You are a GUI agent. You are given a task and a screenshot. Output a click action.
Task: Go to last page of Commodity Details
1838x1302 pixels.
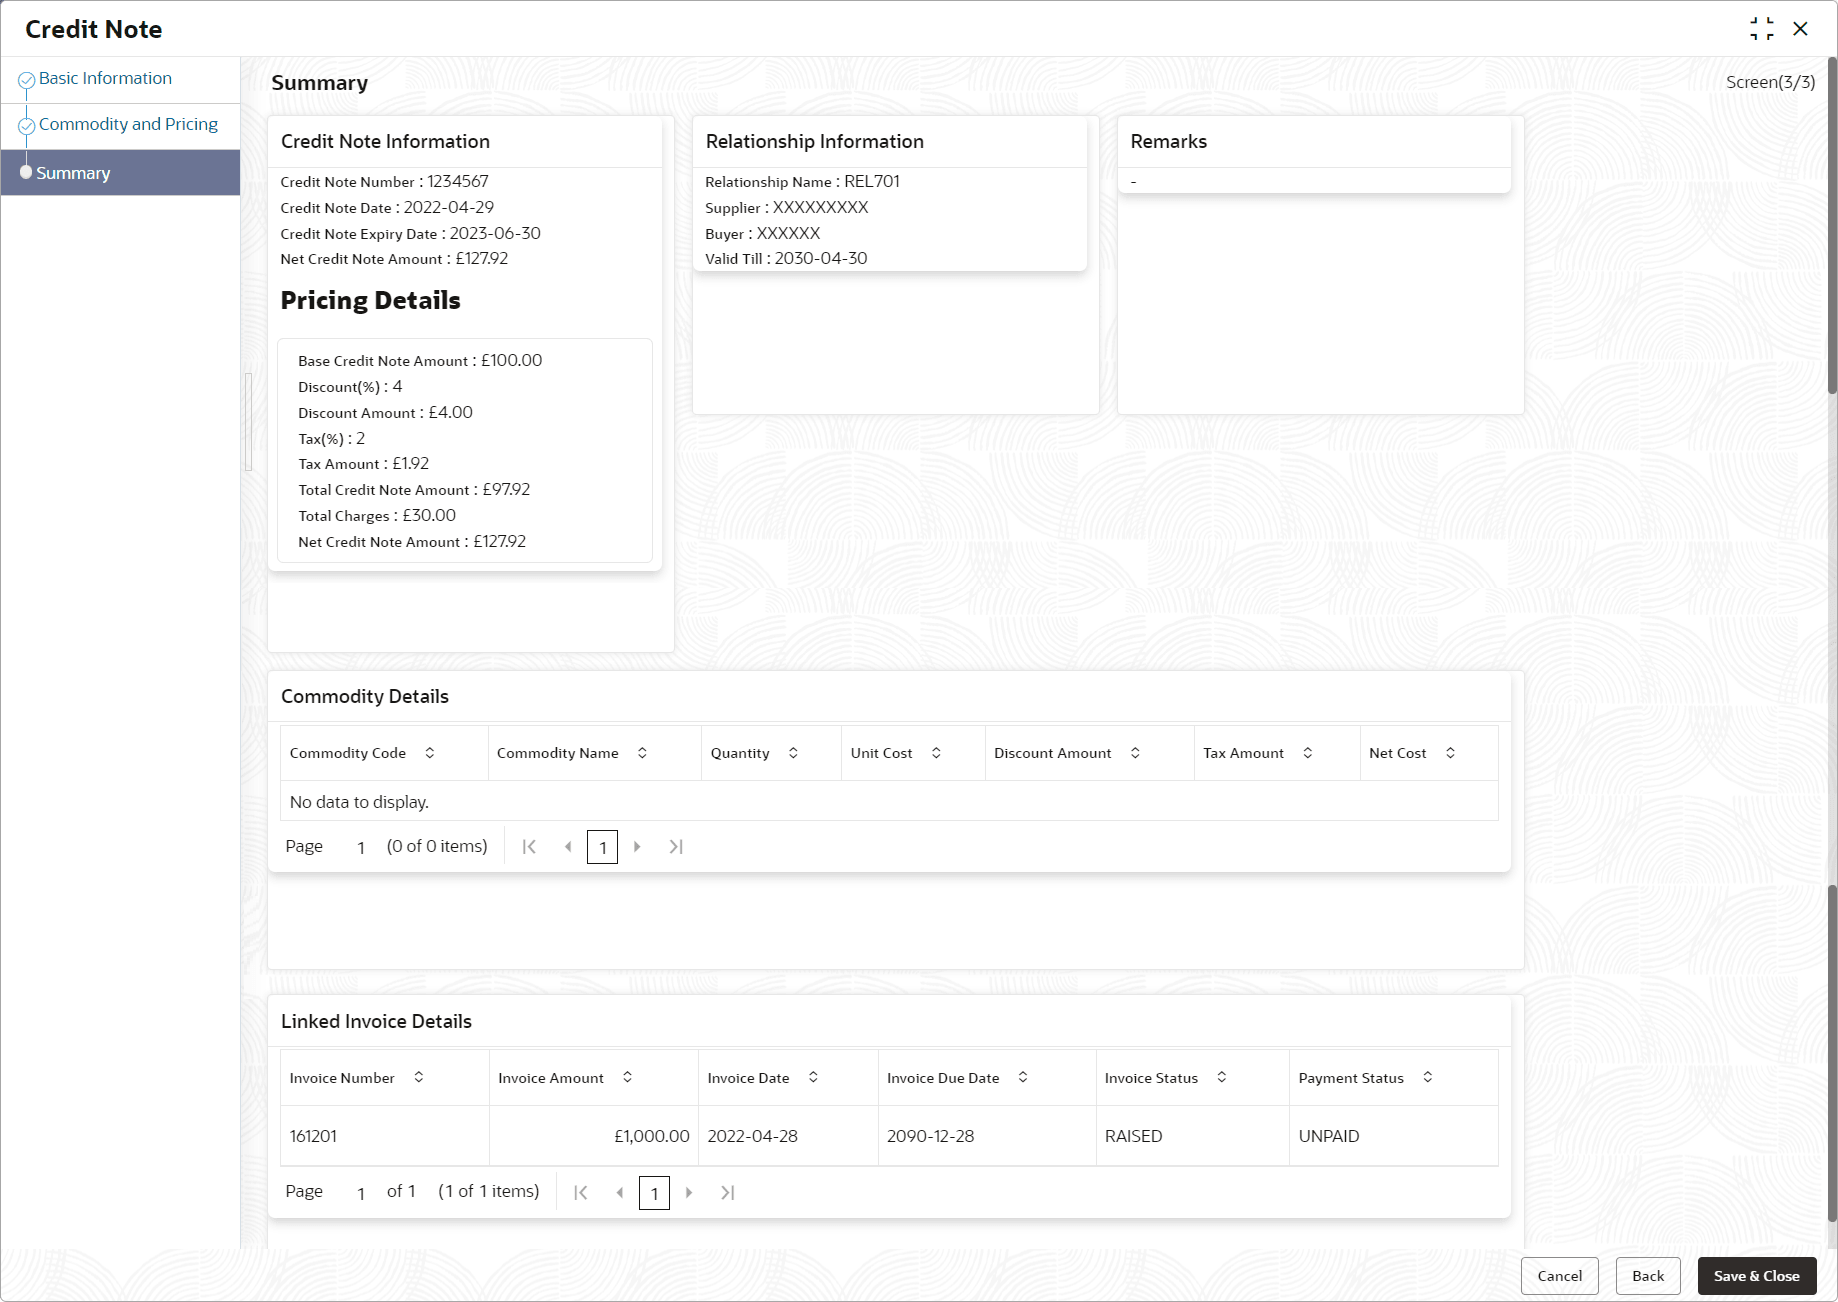(676, 847)
